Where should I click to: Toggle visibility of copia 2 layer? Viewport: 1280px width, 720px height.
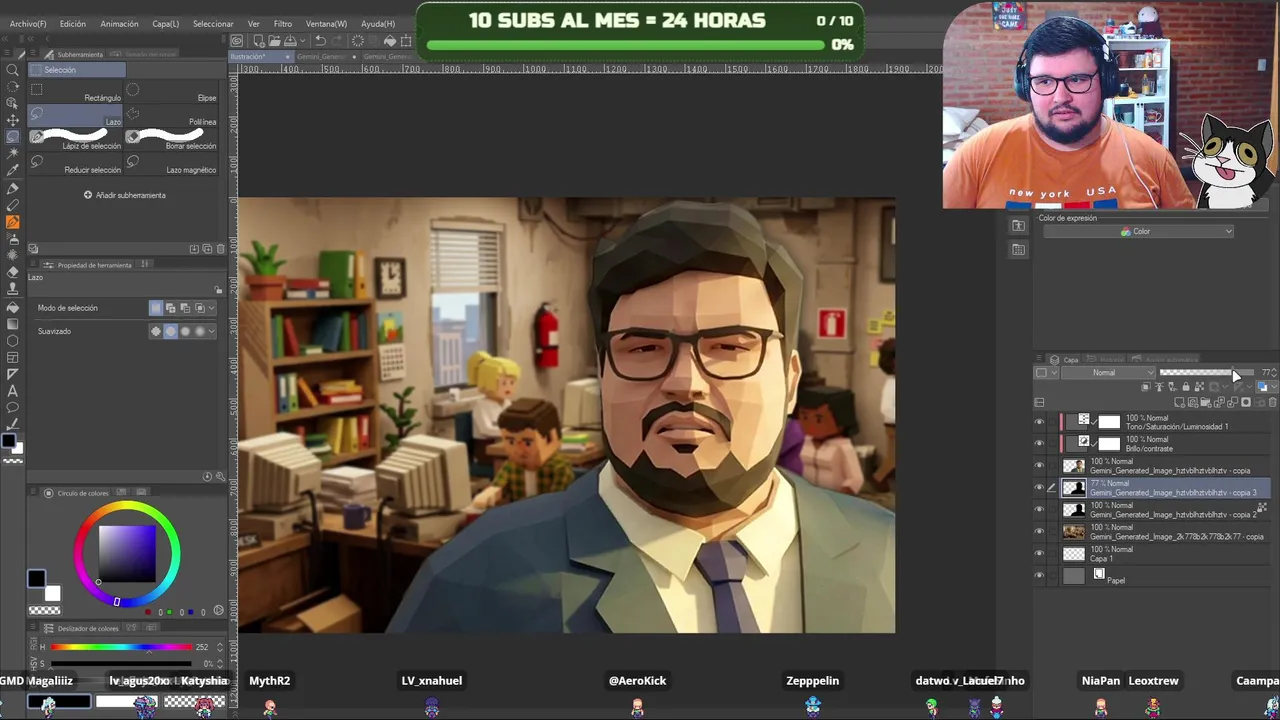(1039, 510)
